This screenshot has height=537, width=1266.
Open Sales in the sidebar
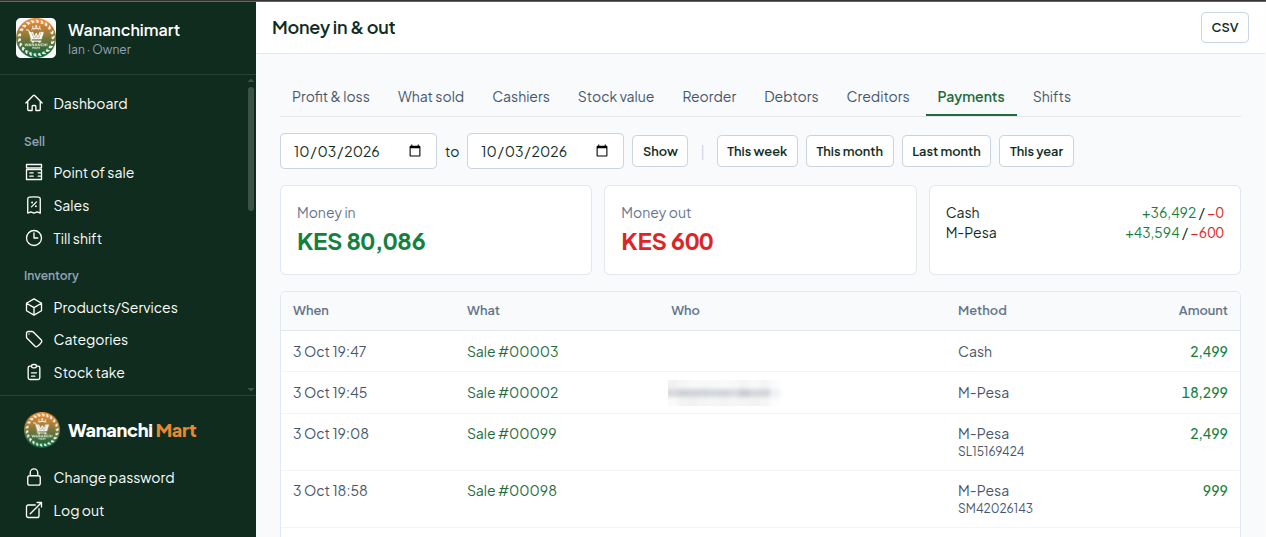[x=71, y=206]
